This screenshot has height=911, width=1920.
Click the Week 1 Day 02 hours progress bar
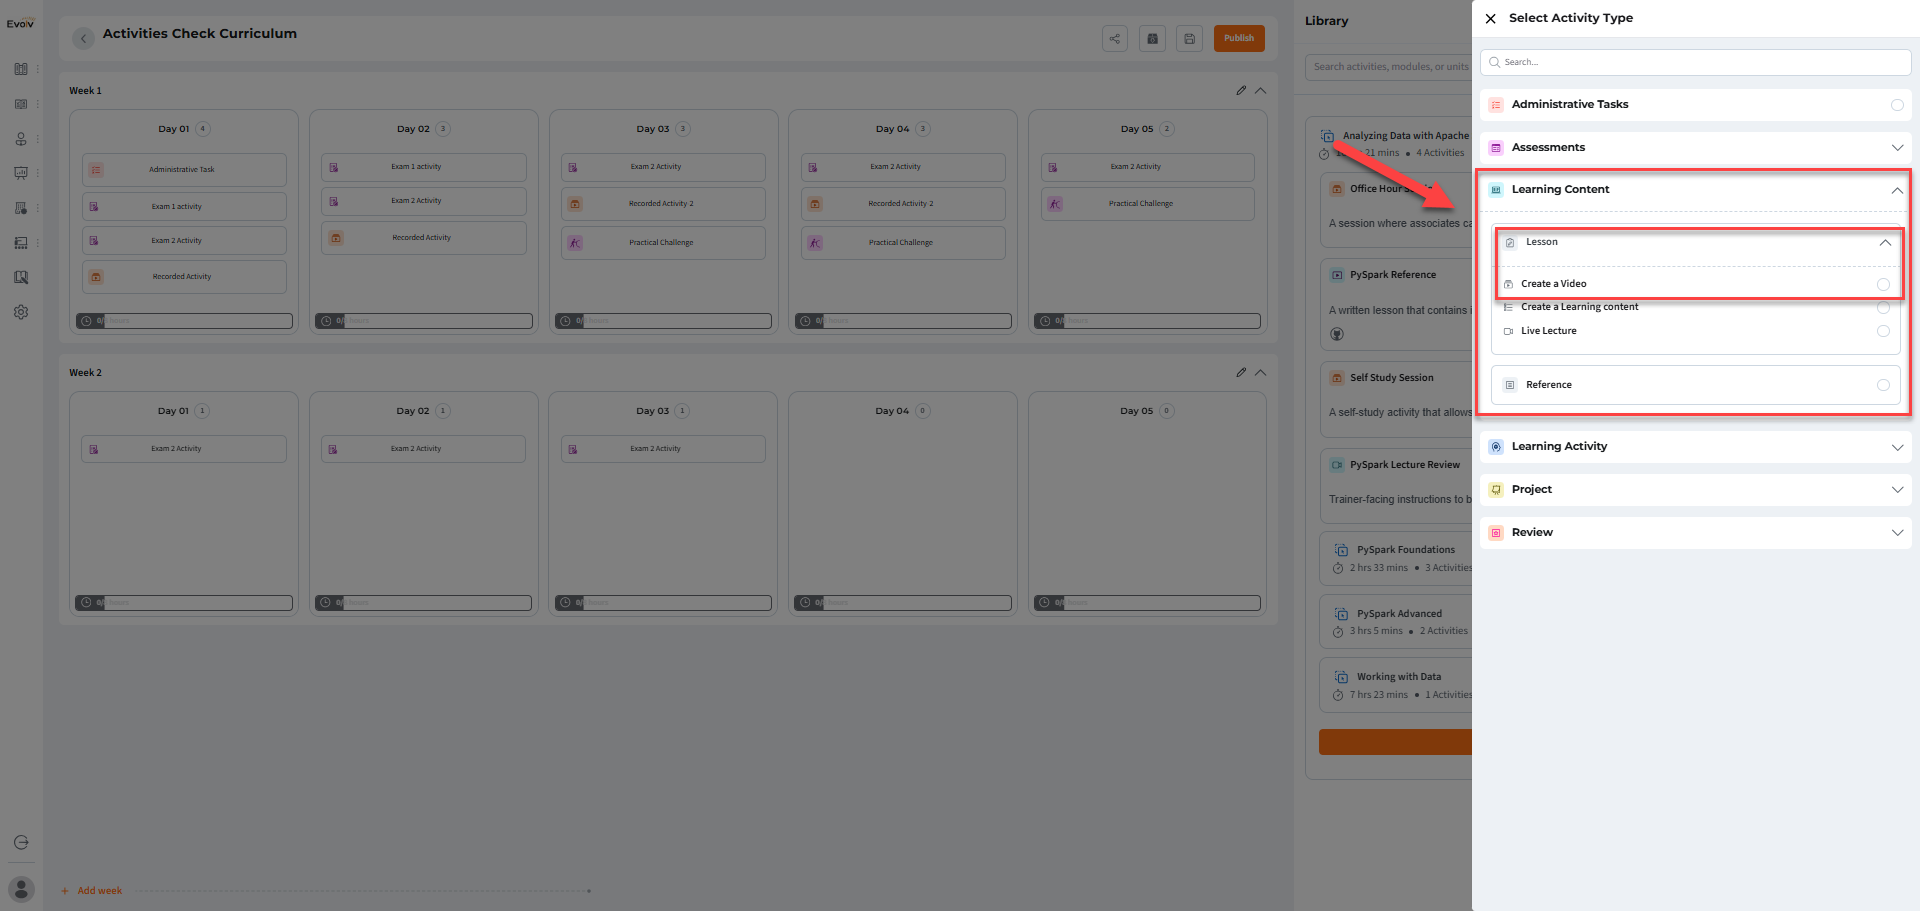[x=424, y=321]
